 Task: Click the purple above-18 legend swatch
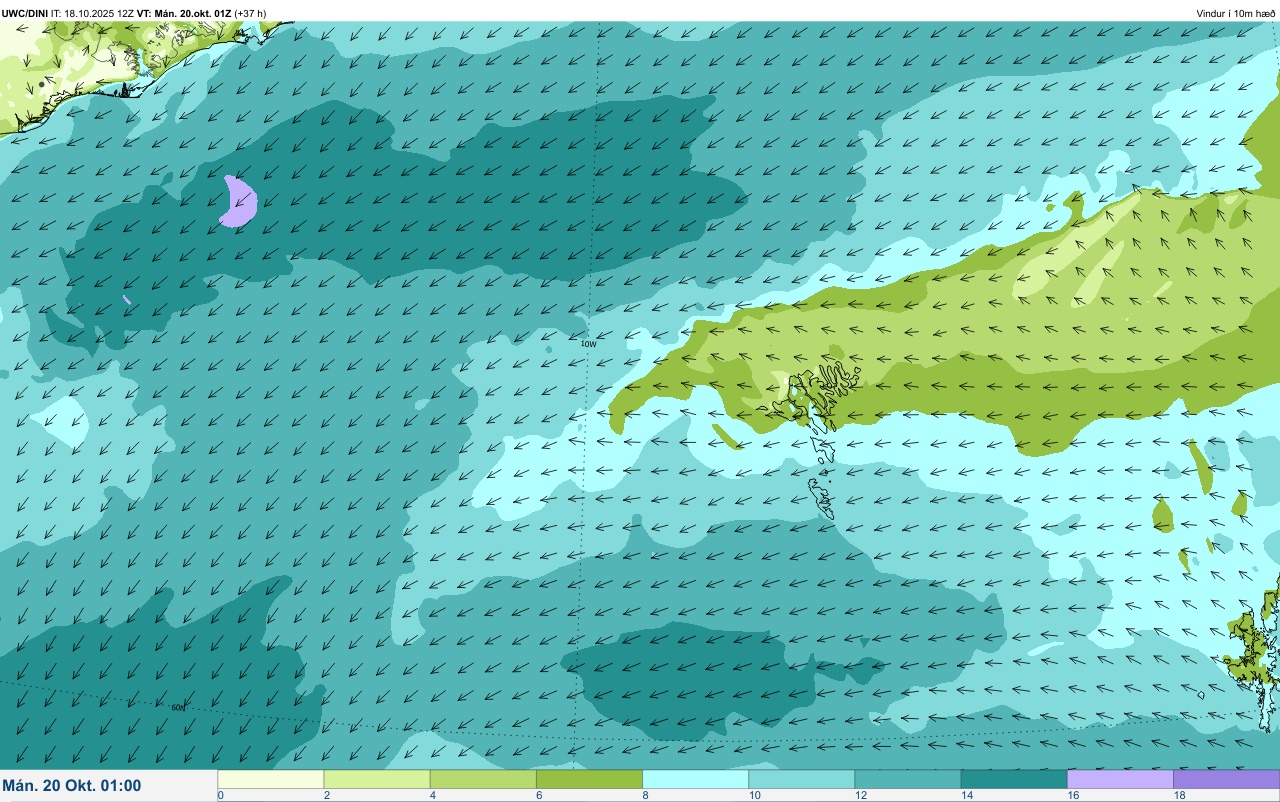point(1226,779)
